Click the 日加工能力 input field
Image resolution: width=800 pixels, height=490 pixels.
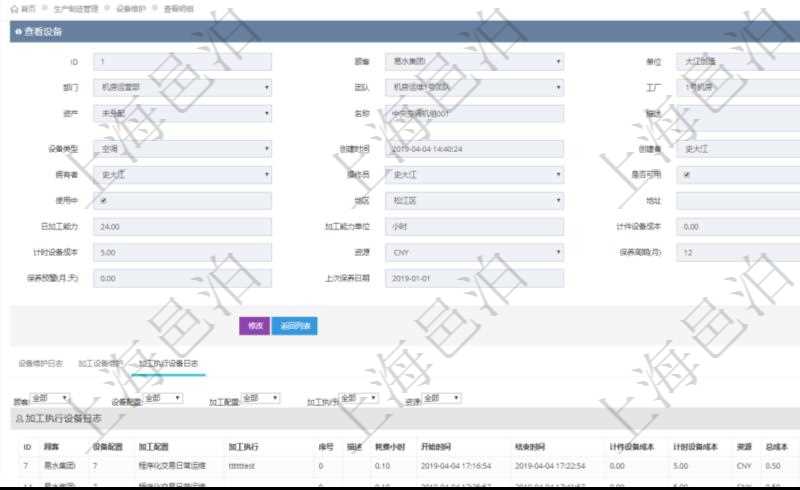182,227
